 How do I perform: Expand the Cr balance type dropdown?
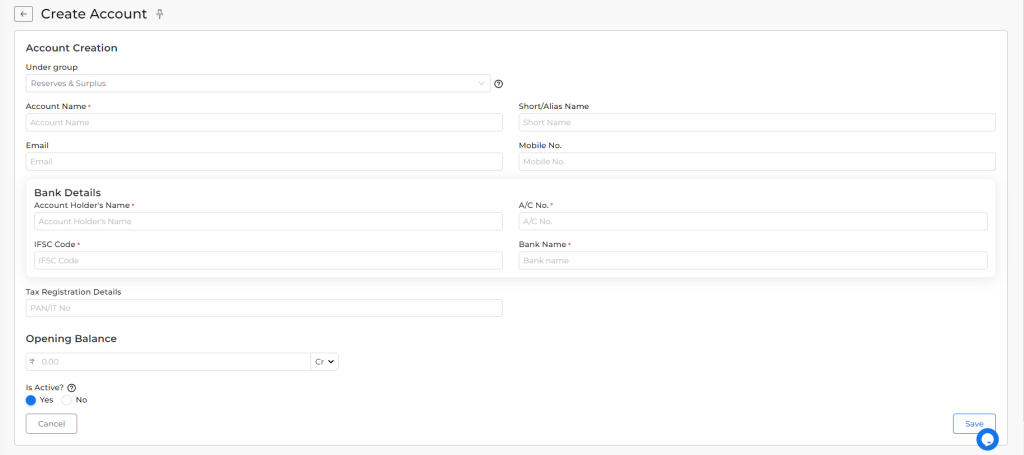point(325,362)
